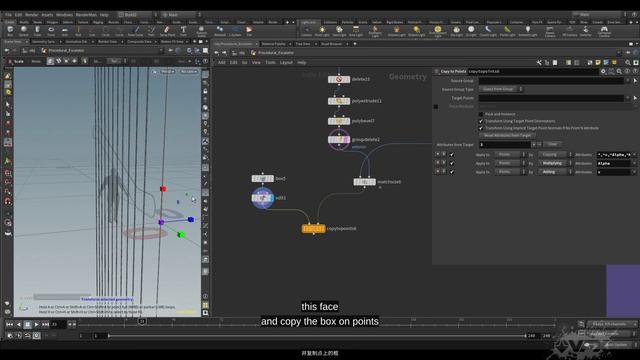Viewport: 640px width, 360px height.
Task: Select the Platonic Solids shelf tool
Action: pyautogui.click(x=201, y=31)
